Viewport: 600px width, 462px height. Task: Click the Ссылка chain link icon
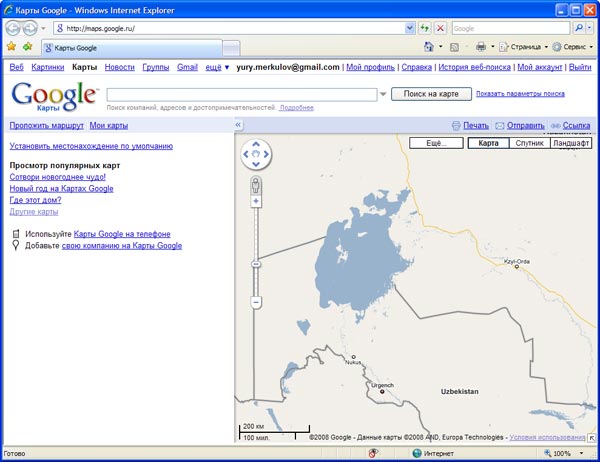(x=555, y=126)
